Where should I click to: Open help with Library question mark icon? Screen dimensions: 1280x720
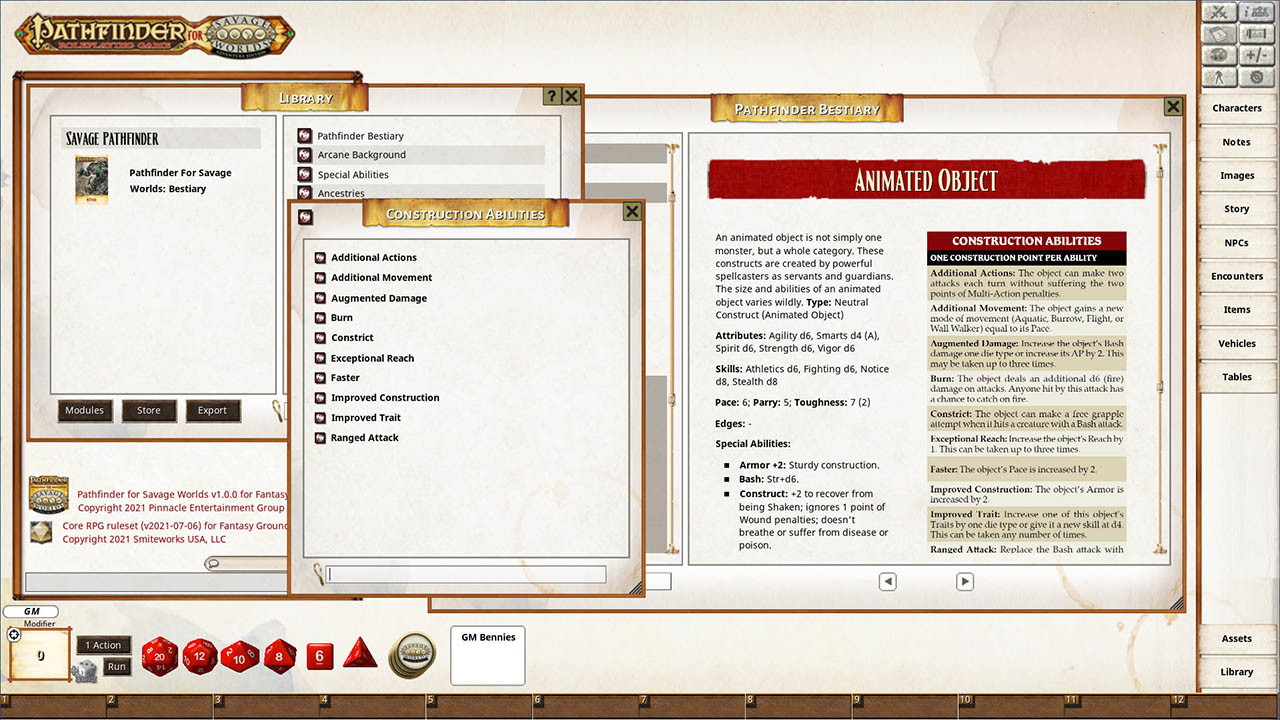coord(551,96)
